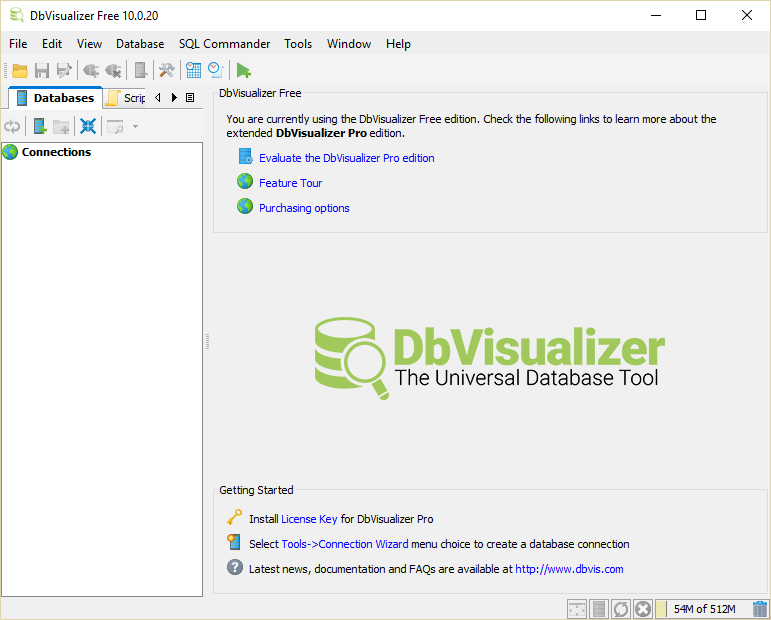The height and width of the screenshot is (620, 771).
Task: Click the Open File folder icon in the toolbar
Action: pos(20,71)
